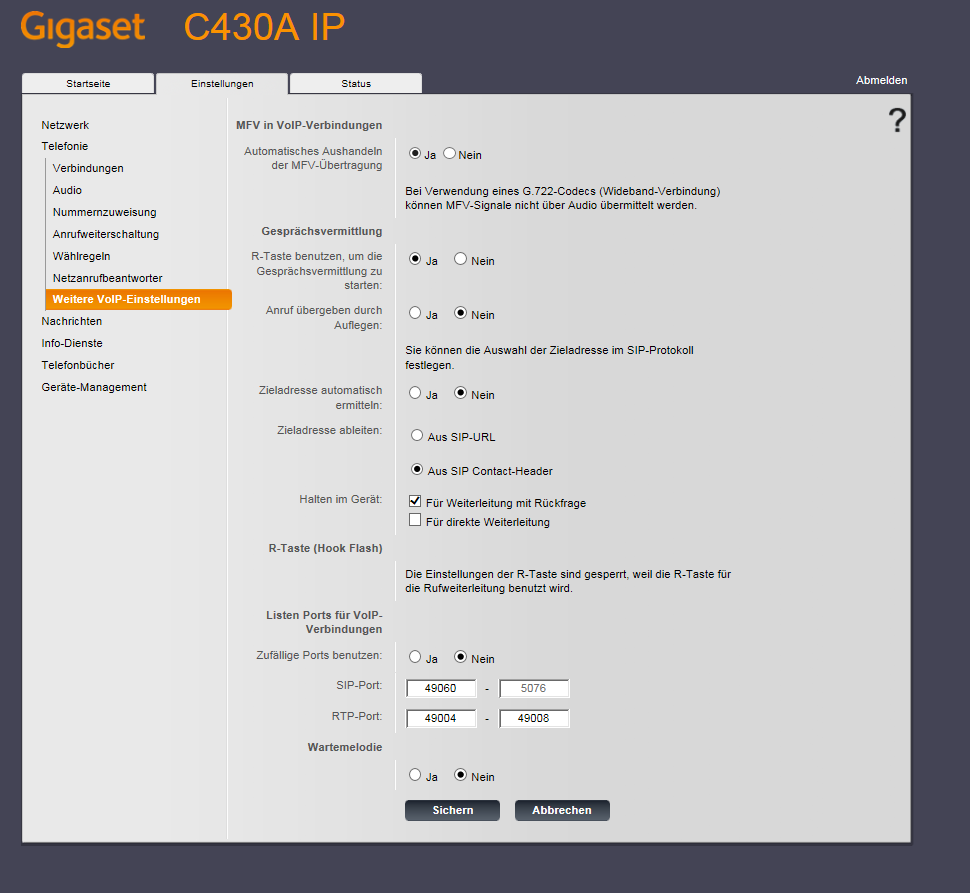
Task: Select Ja for Zufällige Ports benutzen
Action: point(415,657)
